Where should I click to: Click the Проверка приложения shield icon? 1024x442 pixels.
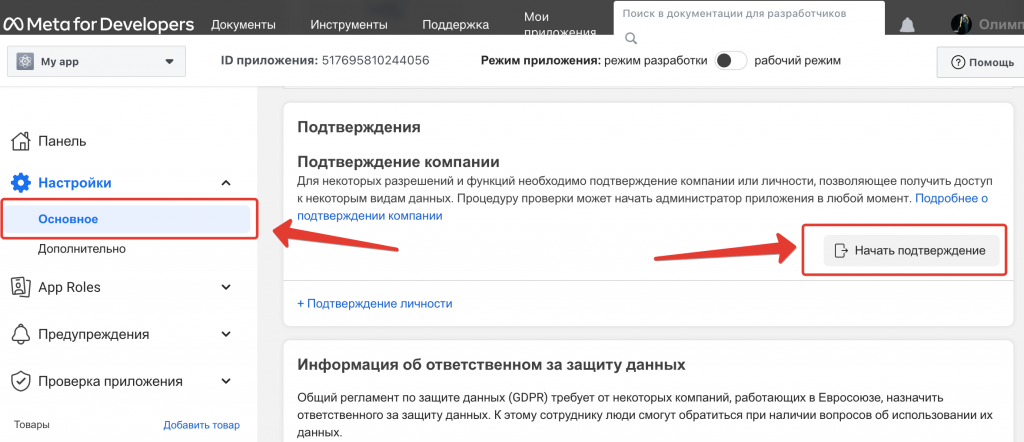pyautogui.click(x=22, y=381)
